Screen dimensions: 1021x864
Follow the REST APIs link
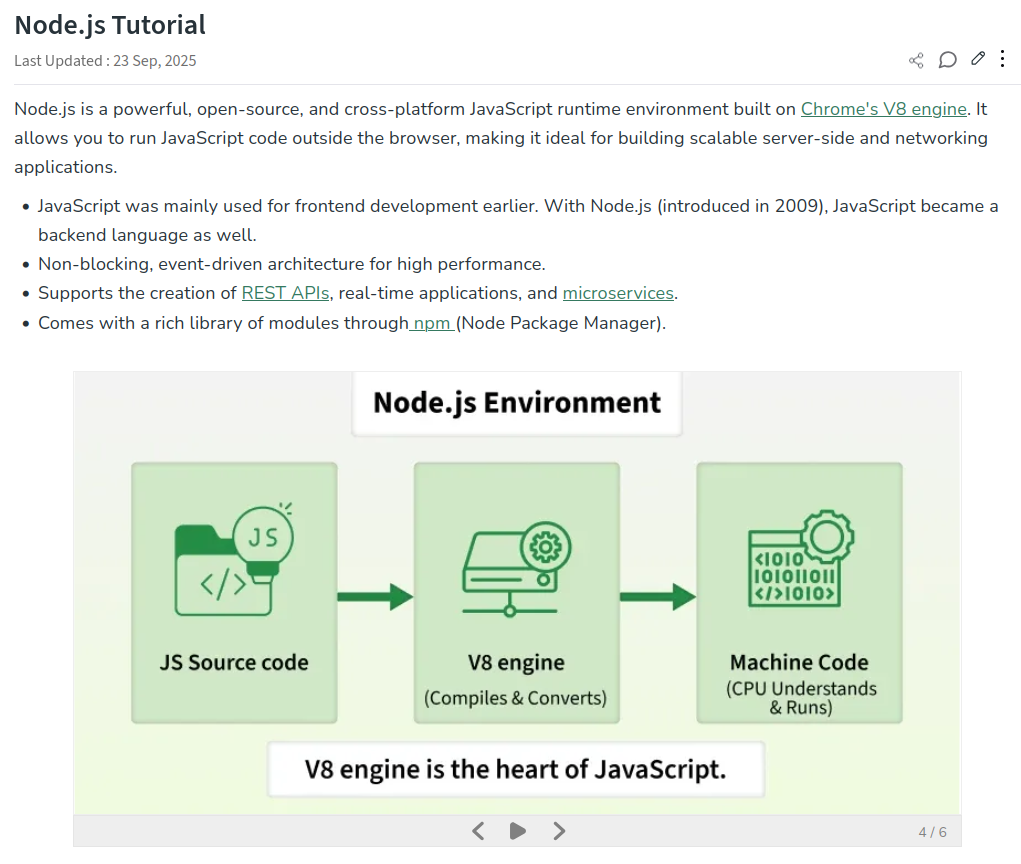pyautogui.click(x=285, y=293)
